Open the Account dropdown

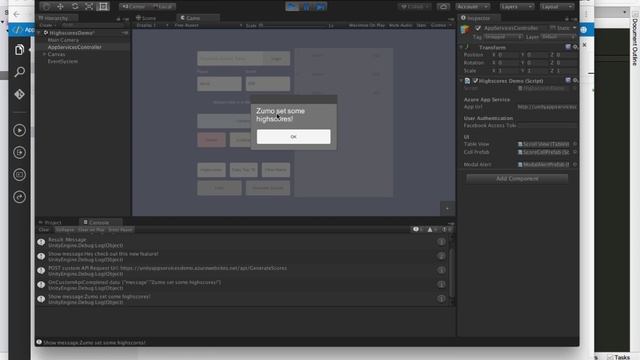[x=473, y=7]
